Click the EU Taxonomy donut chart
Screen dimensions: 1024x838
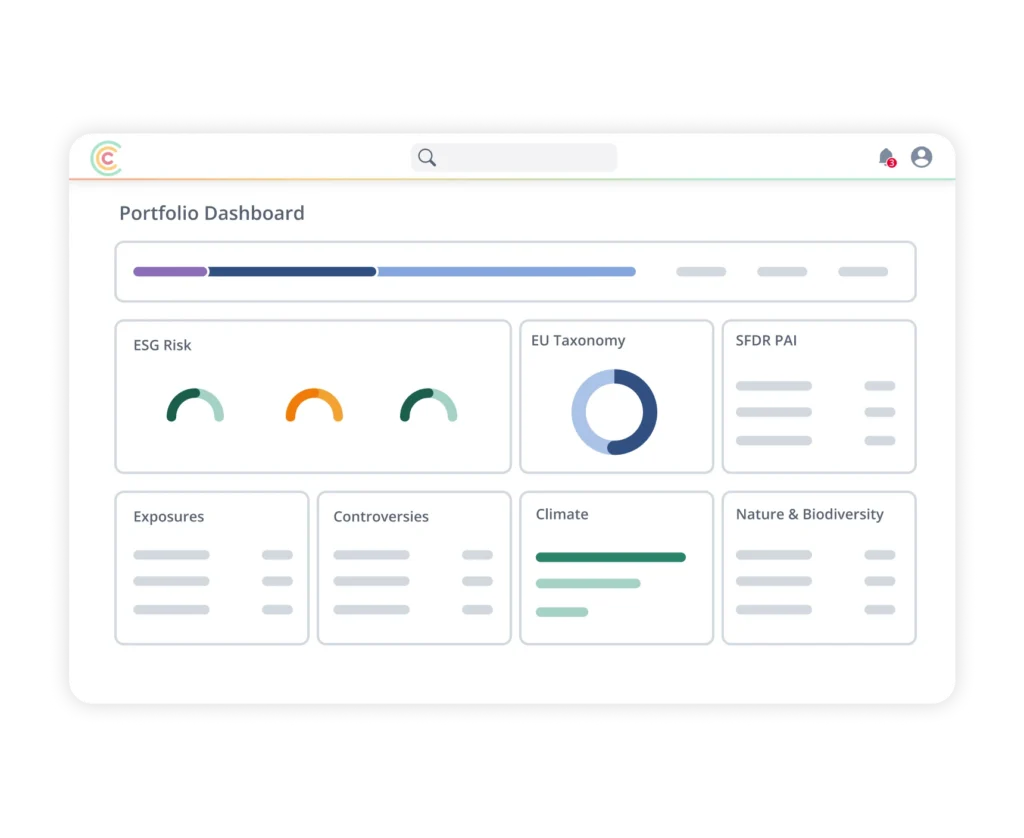pos(614,412)
